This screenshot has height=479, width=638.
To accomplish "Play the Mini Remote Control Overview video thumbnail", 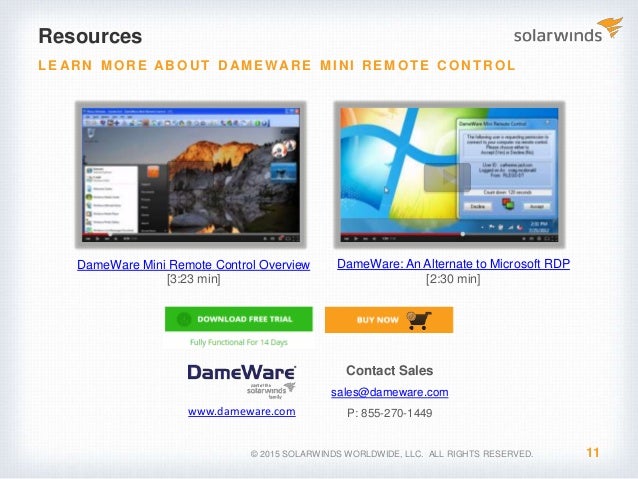I will point(190,174).
